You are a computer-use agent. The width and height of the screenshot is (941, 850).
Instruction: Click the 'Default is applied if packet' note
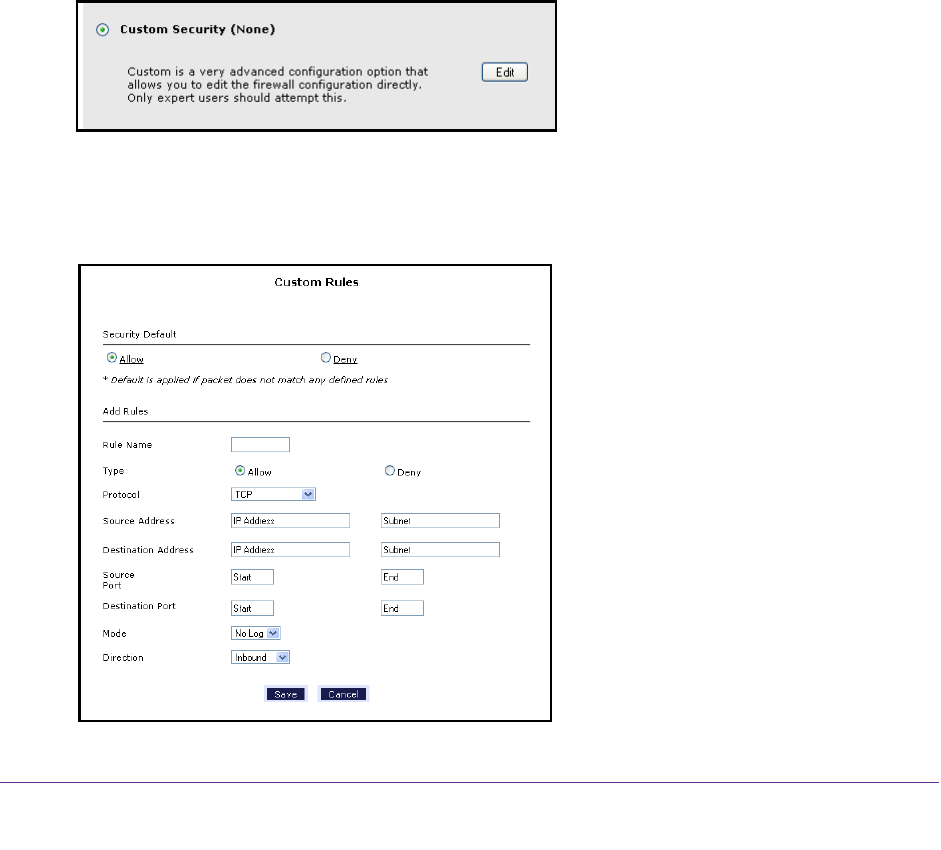click(x=245, y=380)
